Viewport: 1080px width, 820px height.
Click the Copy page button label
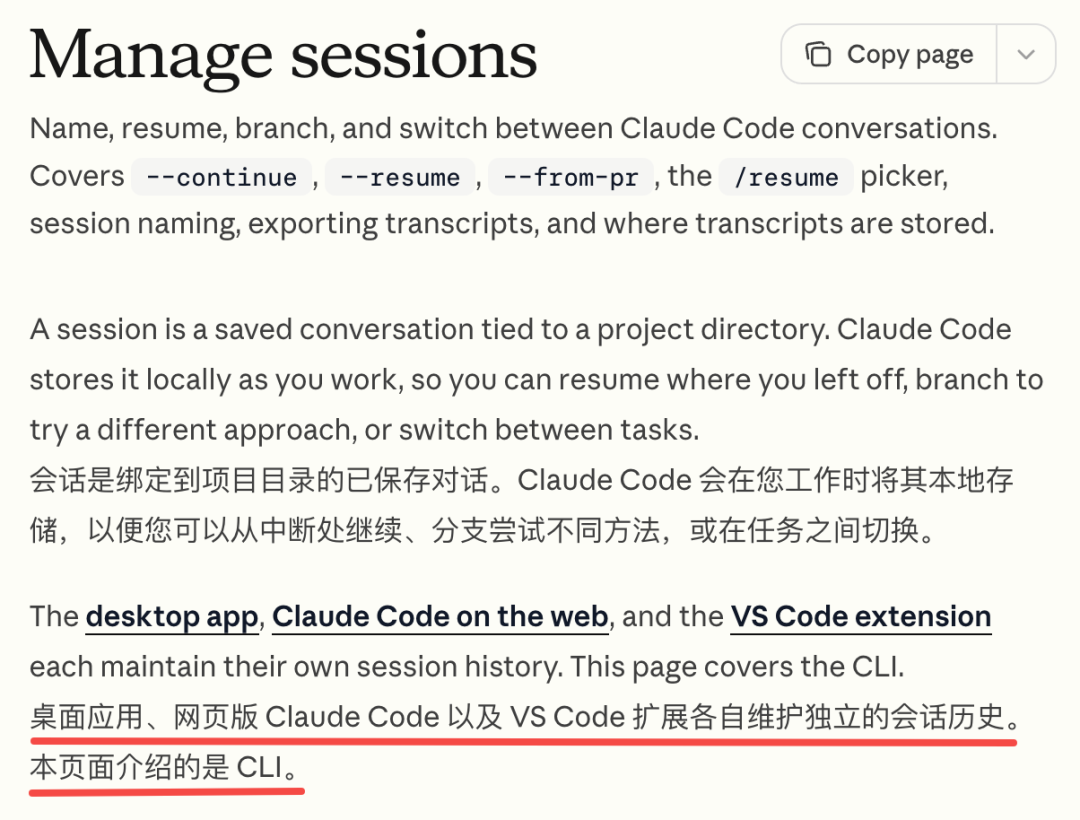(910, 54)
